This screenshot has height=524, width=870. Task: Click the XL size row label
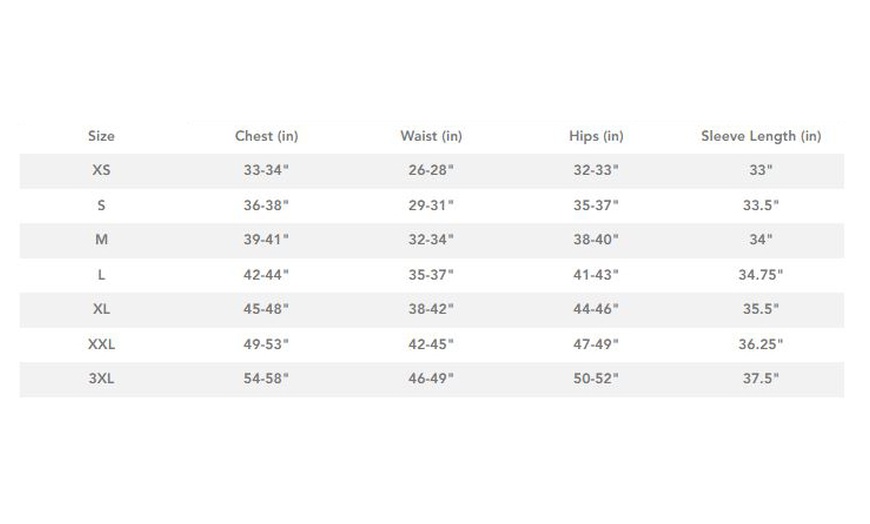[x=101, y=310]
